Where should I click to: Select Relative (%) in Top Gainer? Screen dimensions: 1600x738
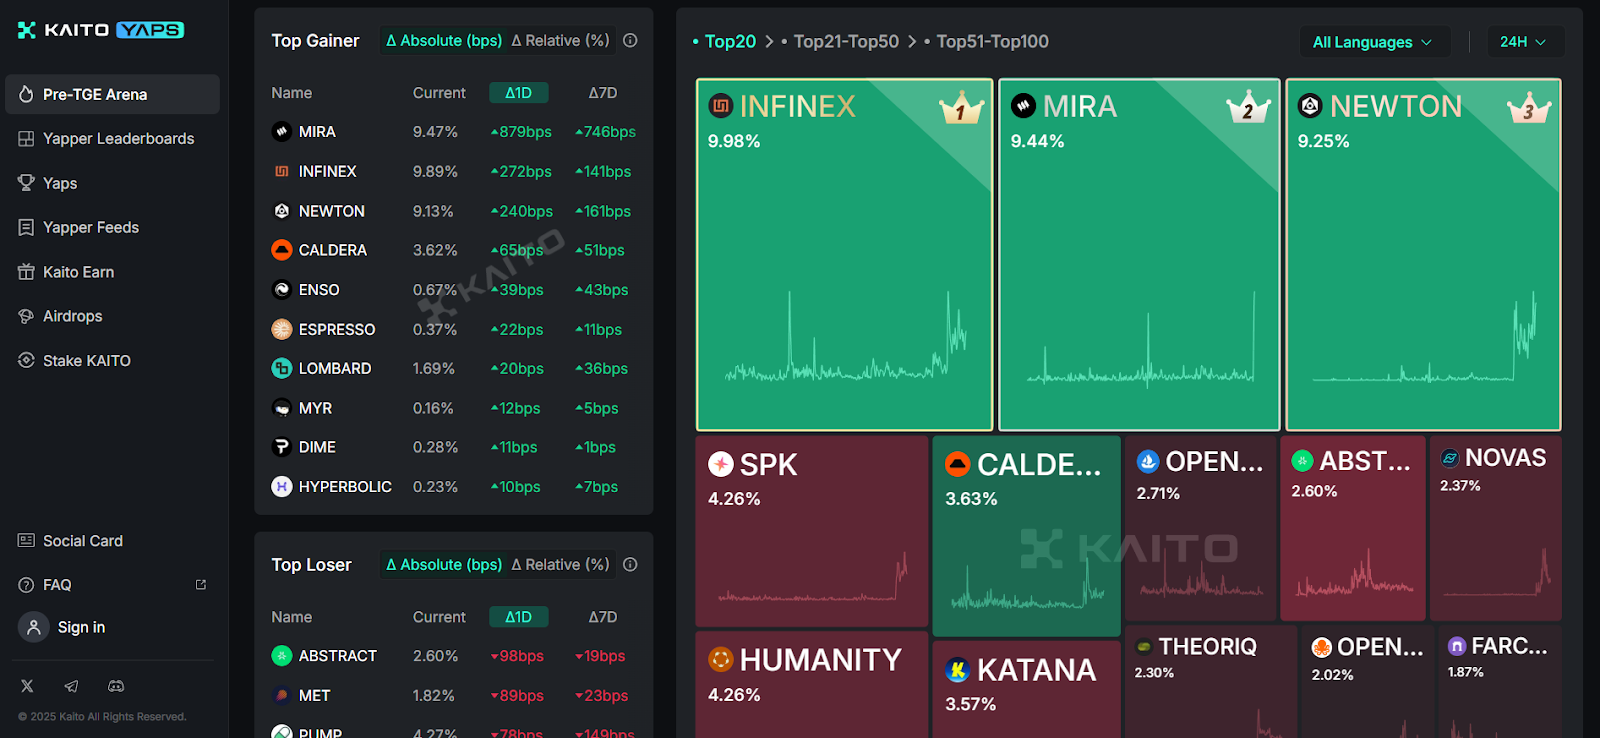point(560,41)
